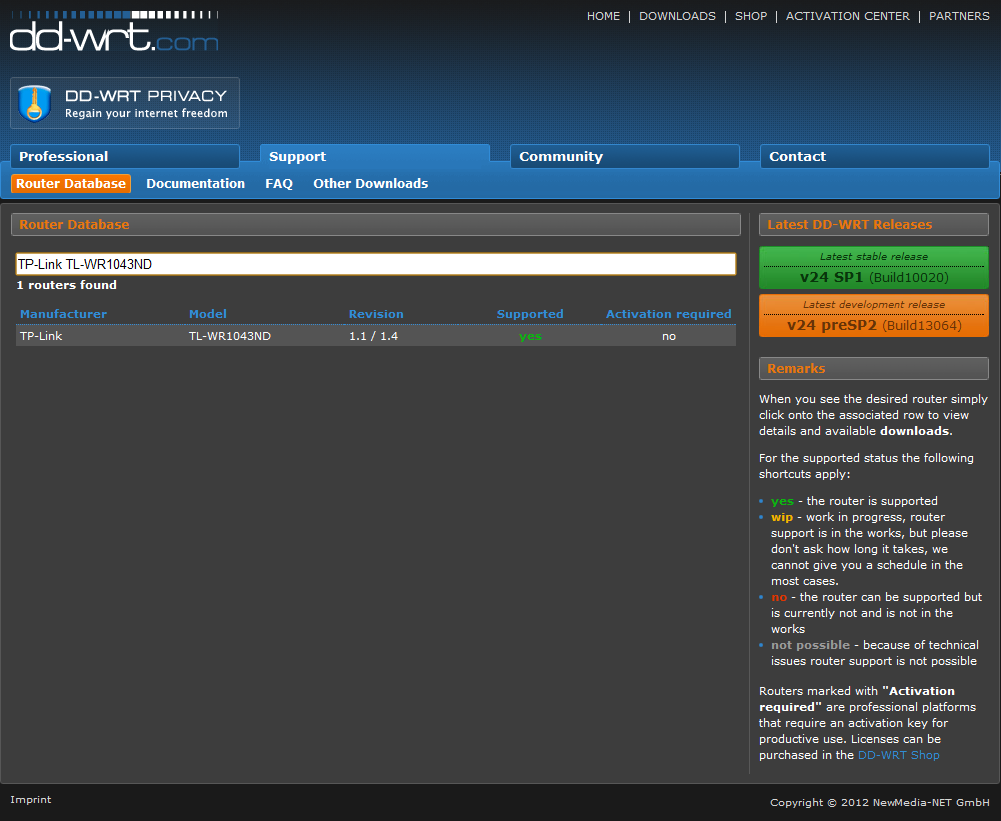Image resolution: width=1001 pixels, height=821 pixels.
Task: Click the 1.1 / 1.4 revision cell
Action: (373, 336)
